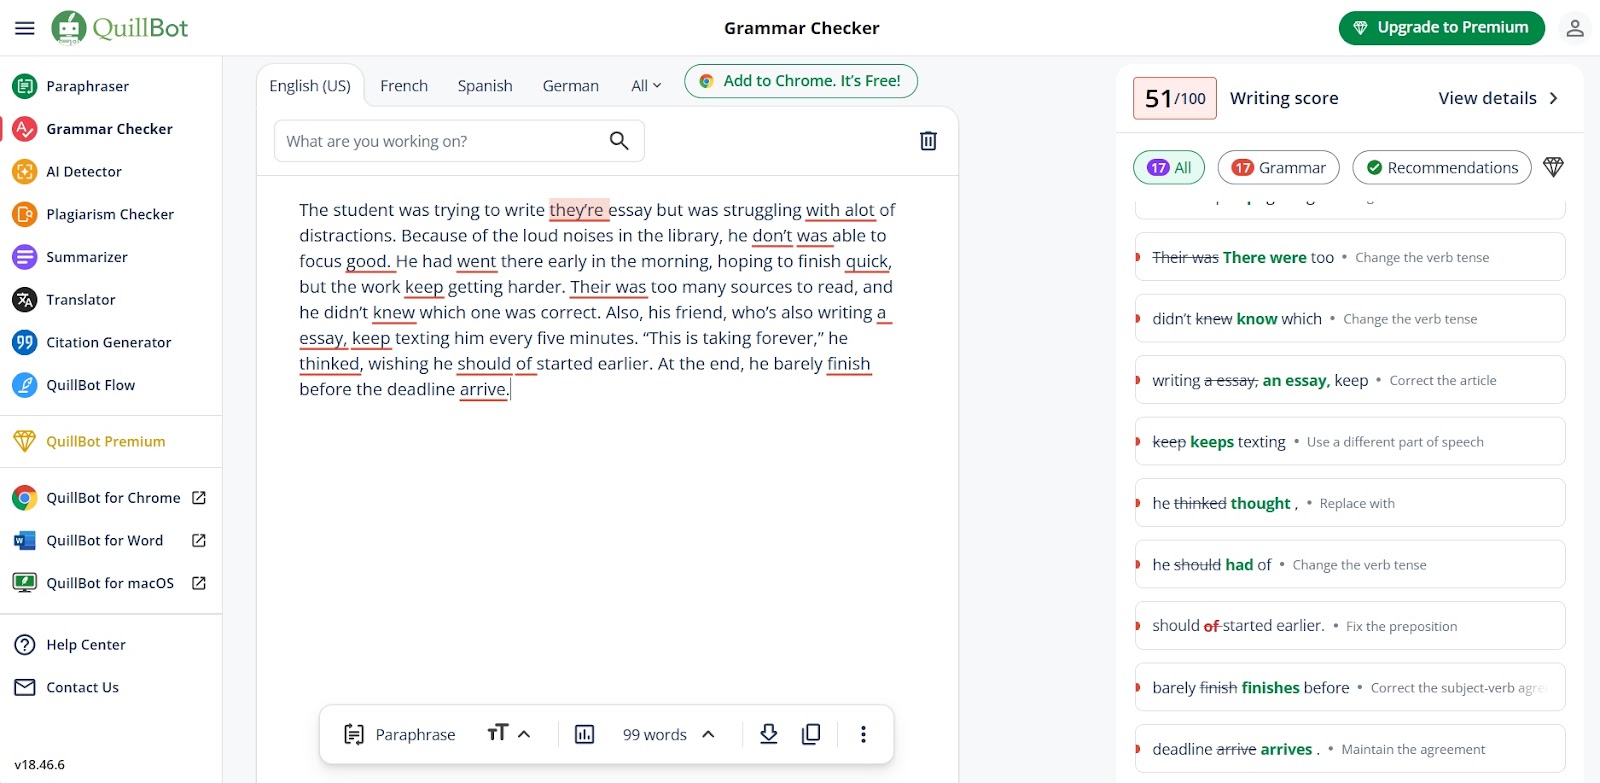Click the Chrome icon beside QuillBot for Chrome
The image size is (1600, 783).
click(x=25, y=498)
